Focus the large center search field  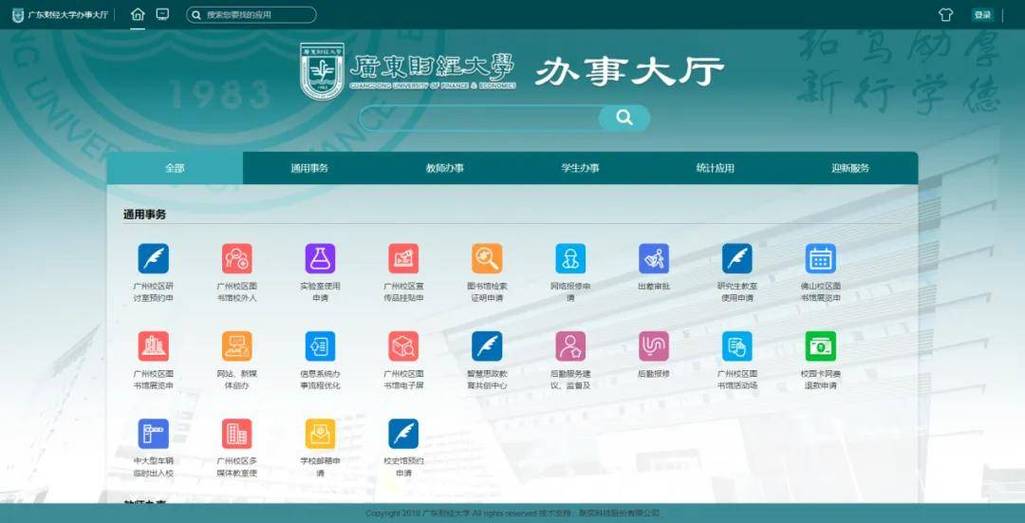(479, 118)
